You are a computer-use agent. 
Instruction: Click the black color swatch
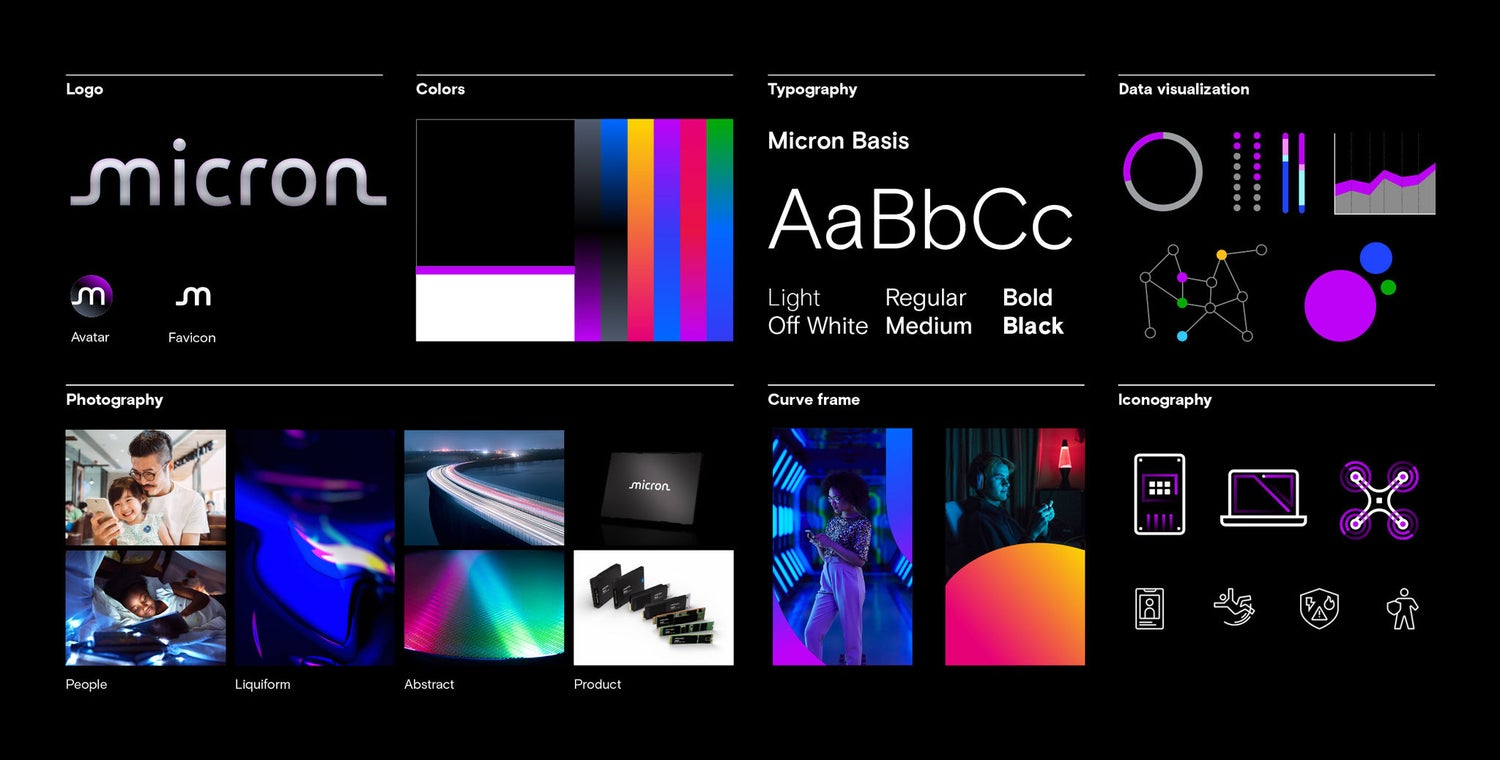pyautogui.click(x=495, y=193)
